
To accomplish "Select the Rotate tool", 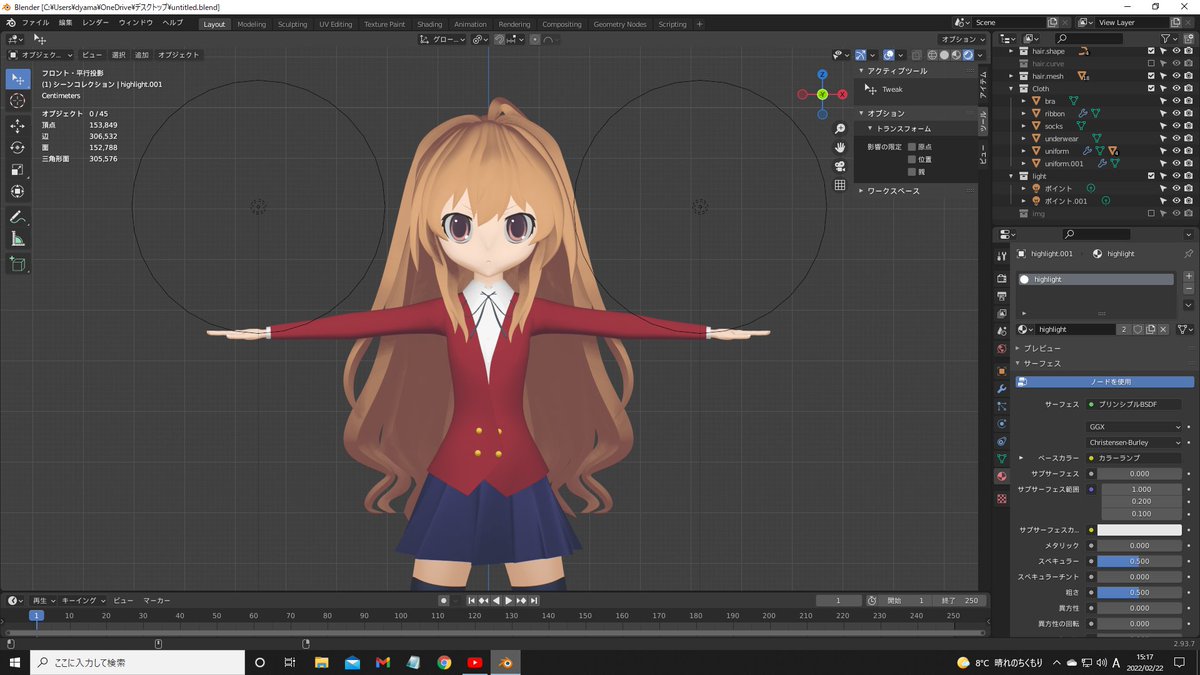I will pos(17,148).
